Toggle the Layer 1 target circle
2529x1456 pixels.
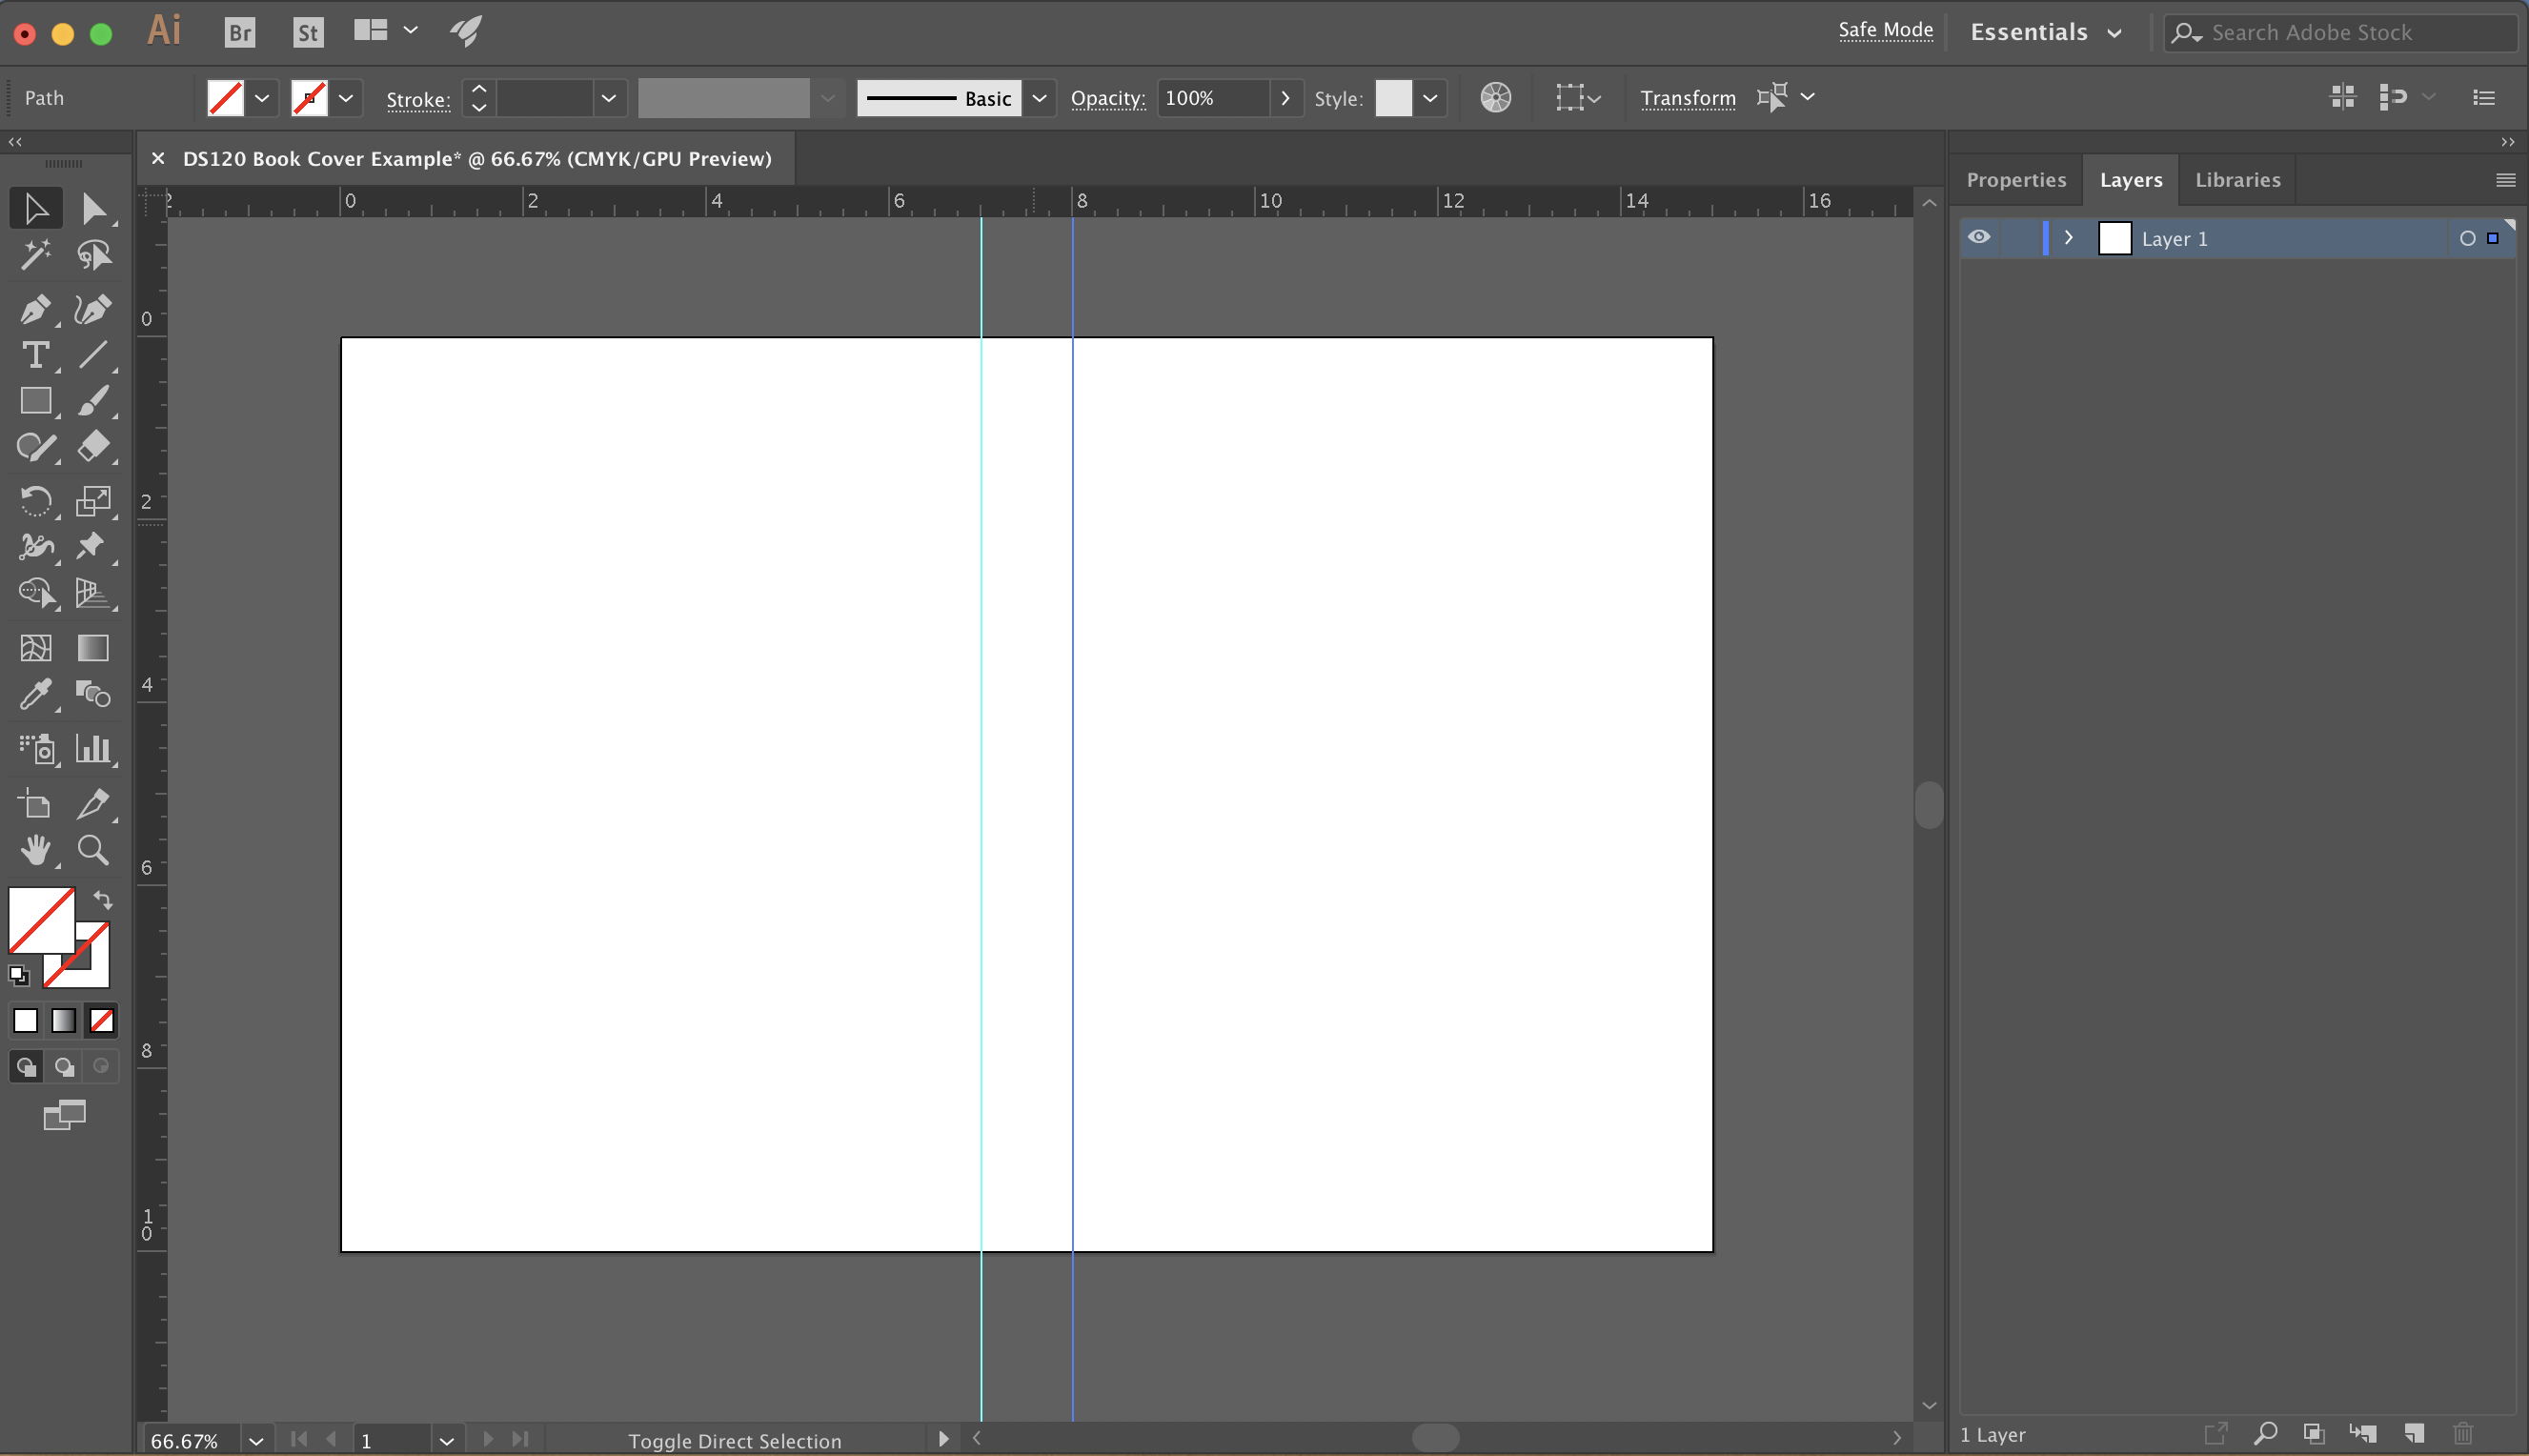pos(2467,238)
